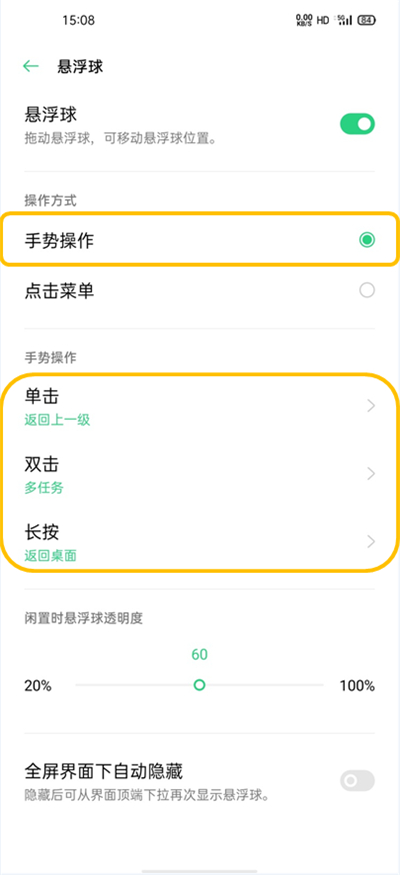
Task: Open the 双击 gesture setting
Action: 200,475
